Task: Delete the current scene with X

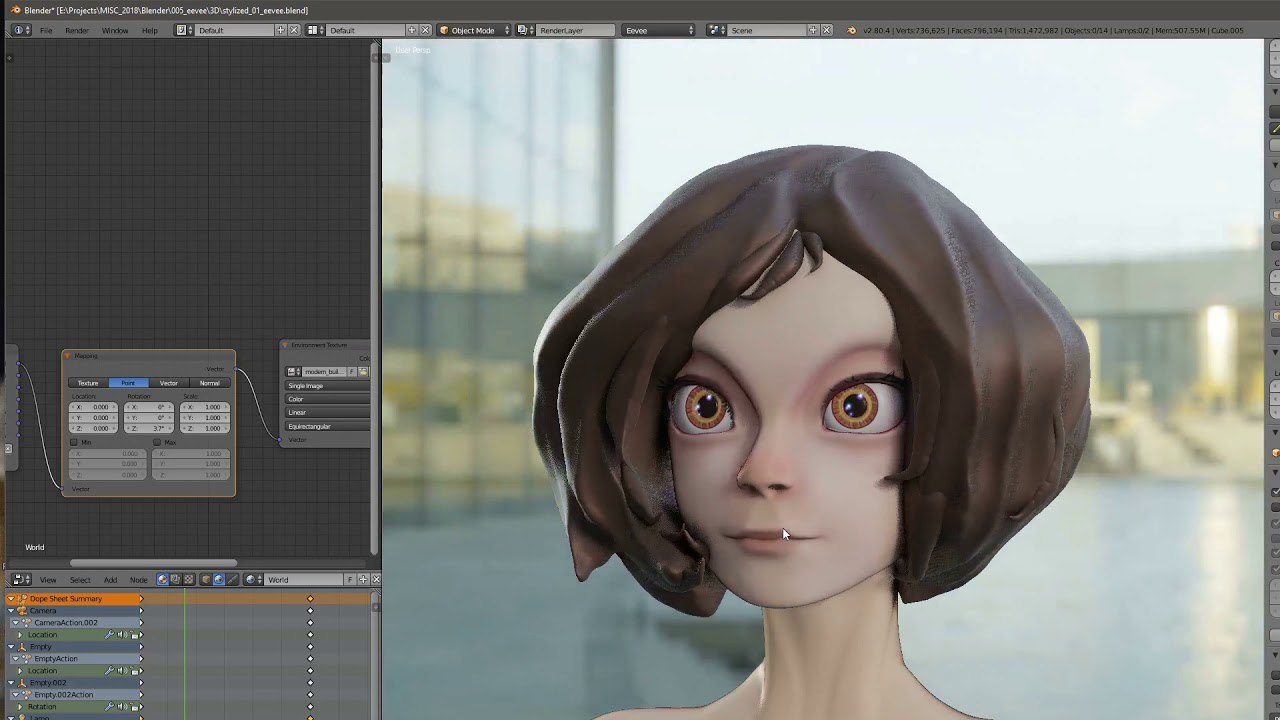Action: [x=826, y=30]
